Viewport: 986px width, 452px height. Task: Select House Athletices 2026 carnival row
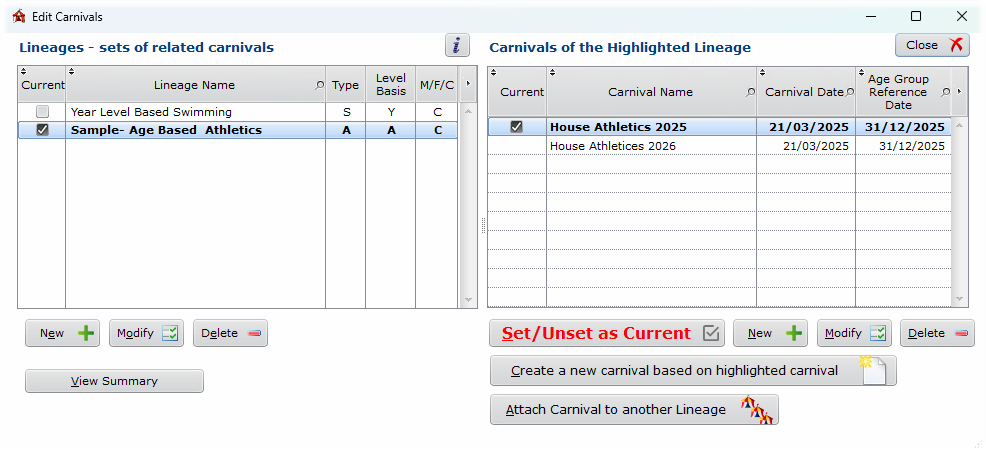[650, 146]
